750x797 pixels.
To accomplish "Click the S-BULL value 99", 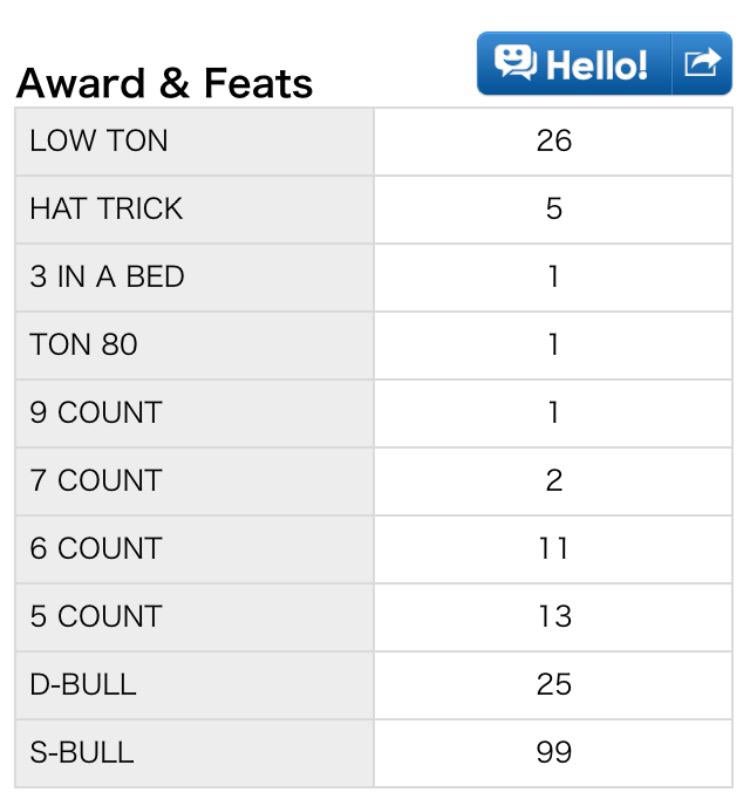I will tap(553, 753).
